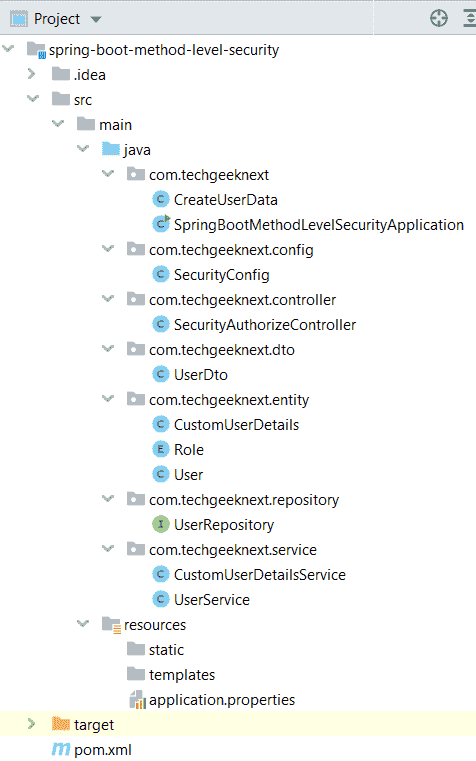Click the expand all icon in the toolbar

coord(470,18)
